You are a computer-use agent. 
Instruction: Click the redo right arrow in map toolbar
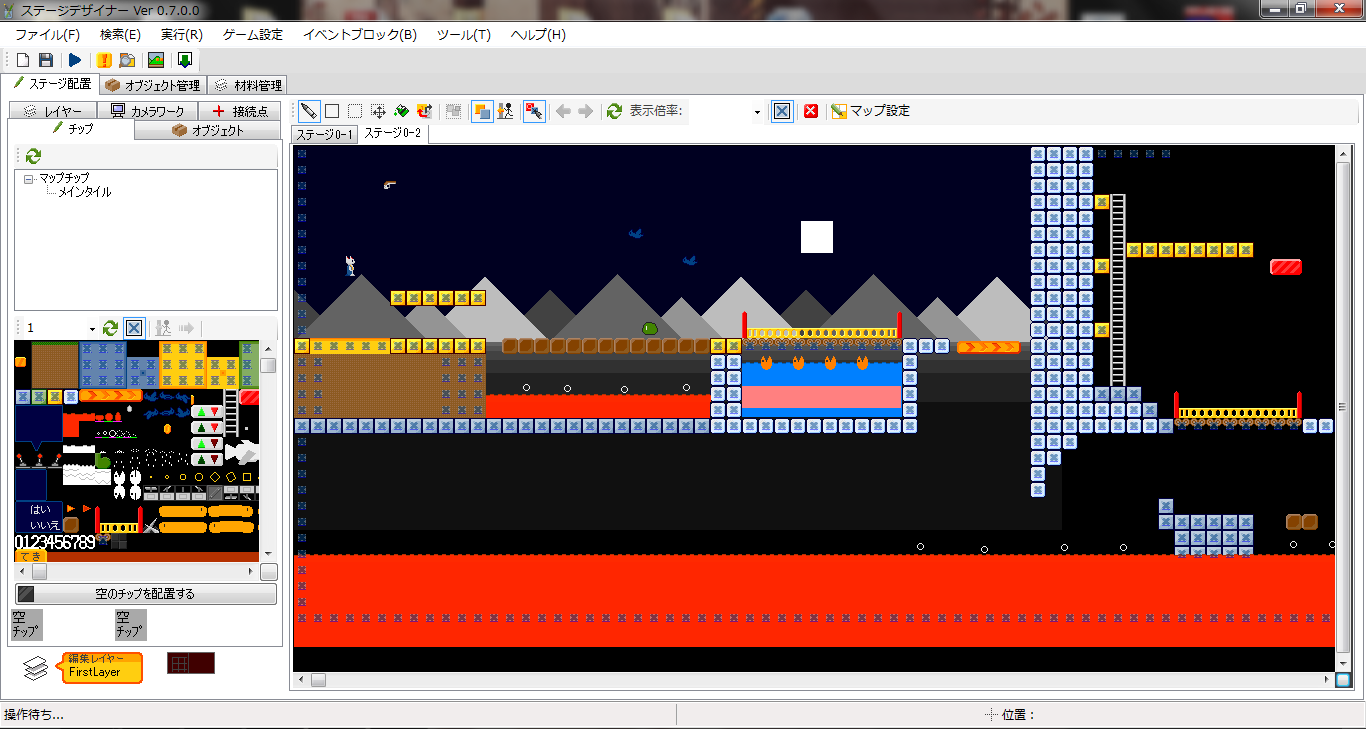click(586, 111)
